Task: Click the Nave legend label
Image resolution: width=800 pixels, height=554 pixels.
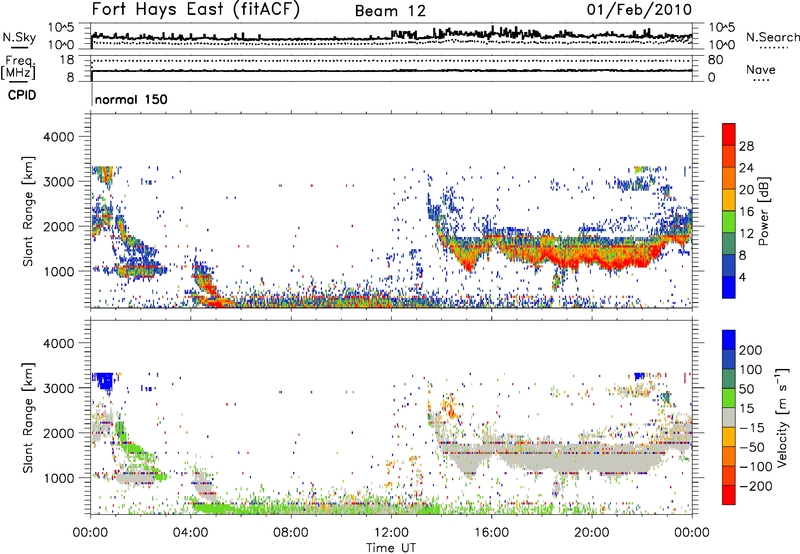Action: pos(761,69)
